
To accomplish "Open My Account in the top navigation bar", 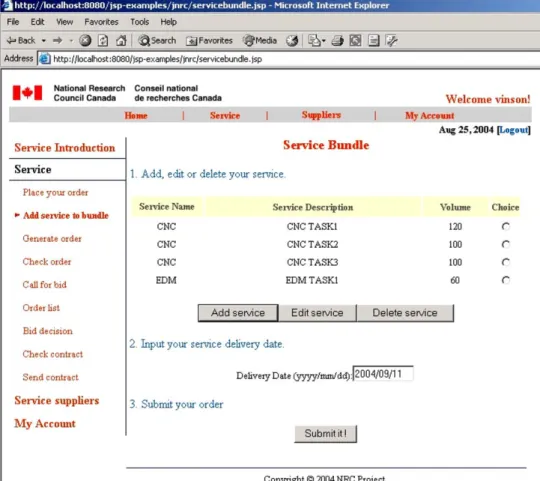I will [x=429, y=115].
